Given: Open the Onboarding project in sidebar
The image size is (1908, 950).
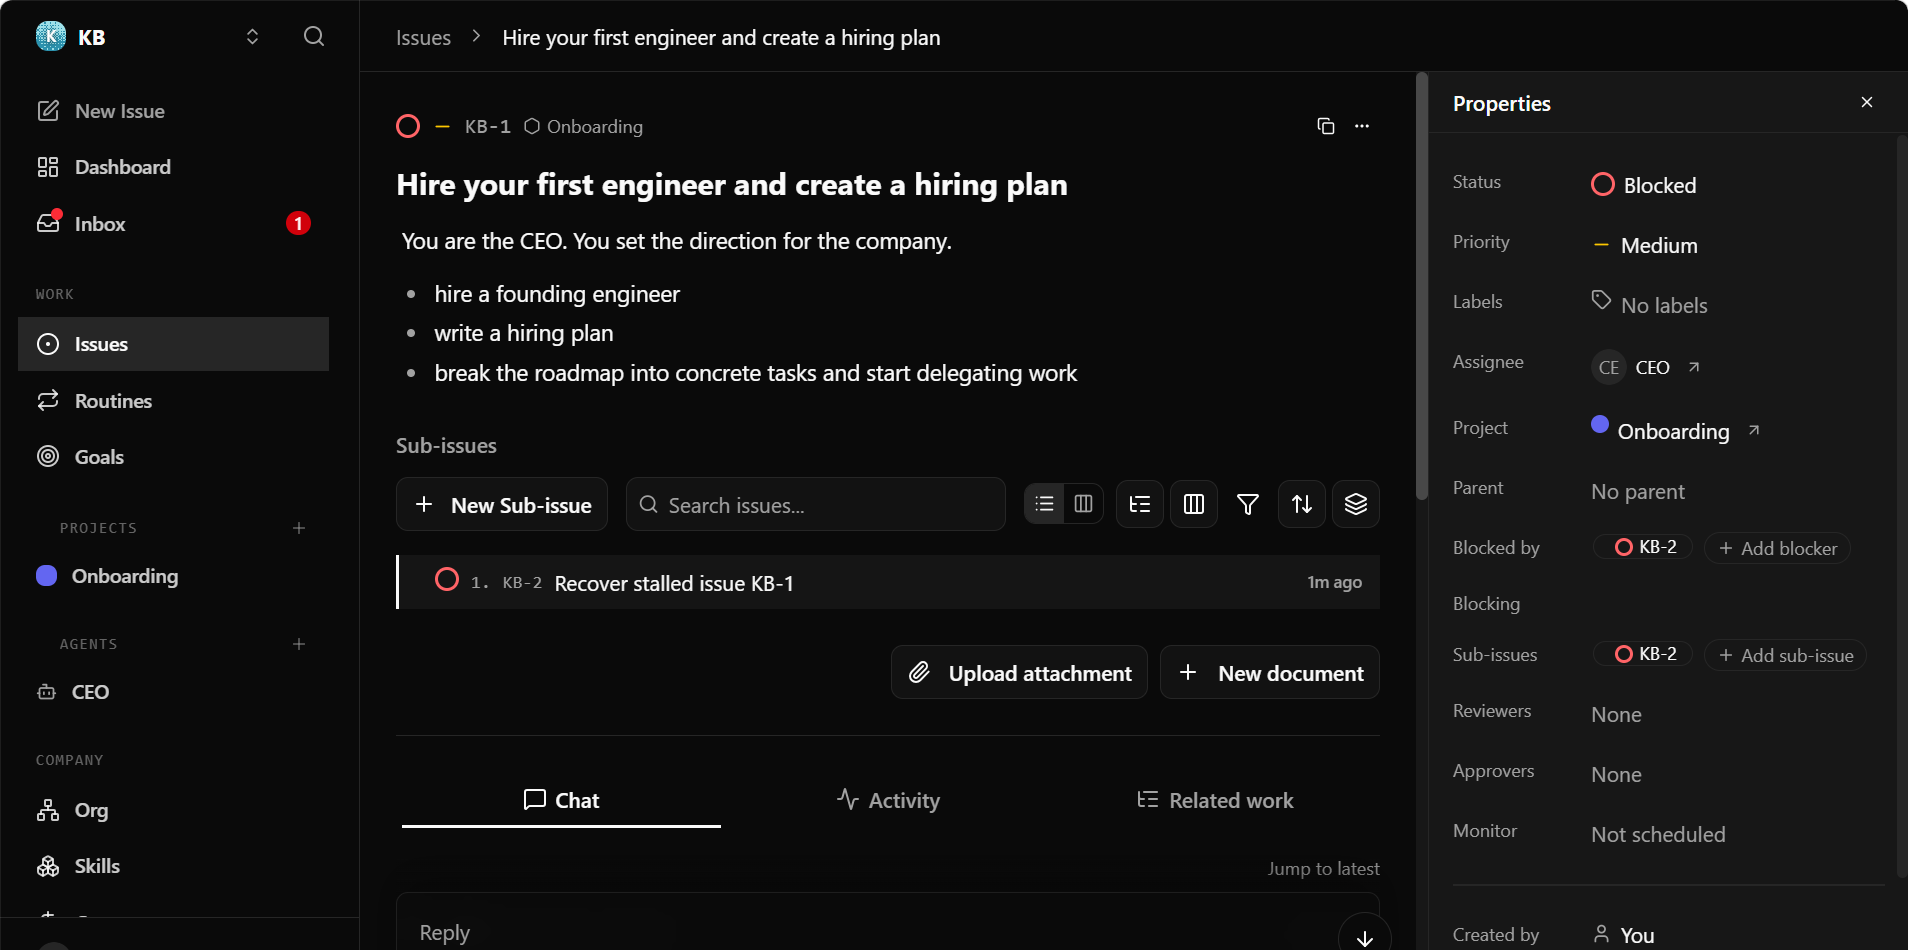Looking at the screenshot, I should tap(173, 576).
